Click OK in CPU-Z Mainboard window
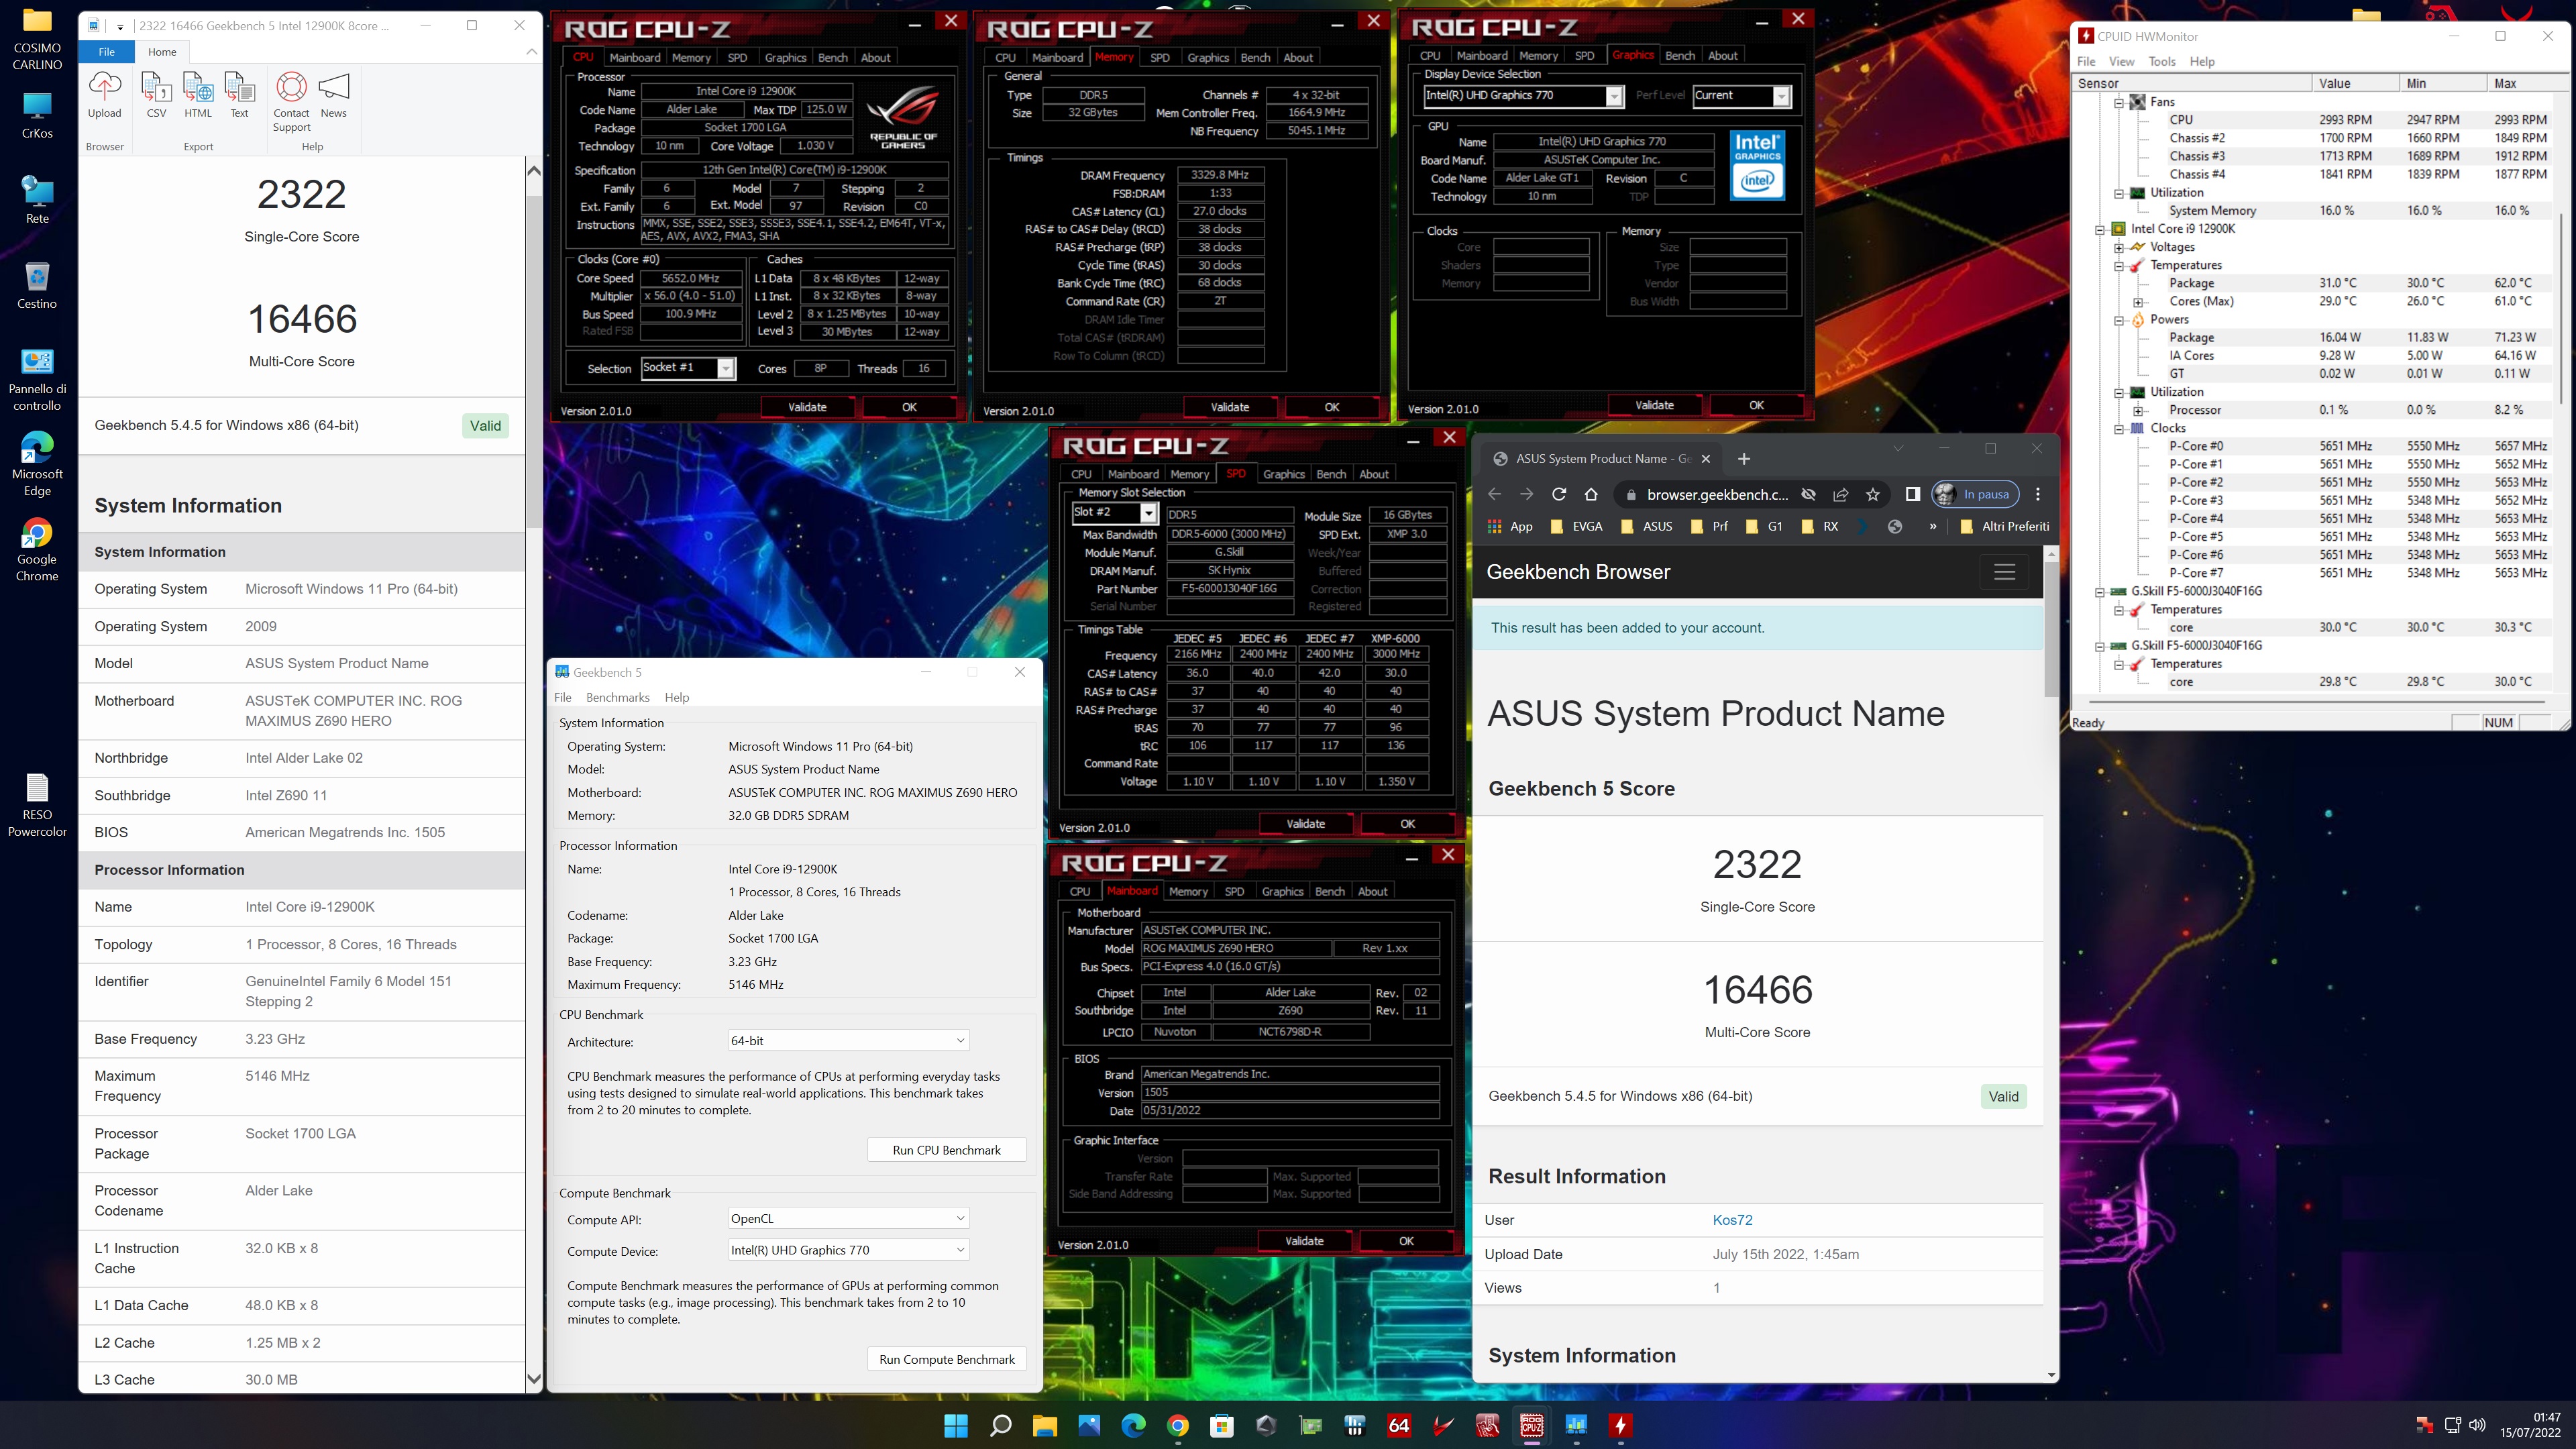This screenshot has height=1449, width=2576. [x=1406, y=1241]
